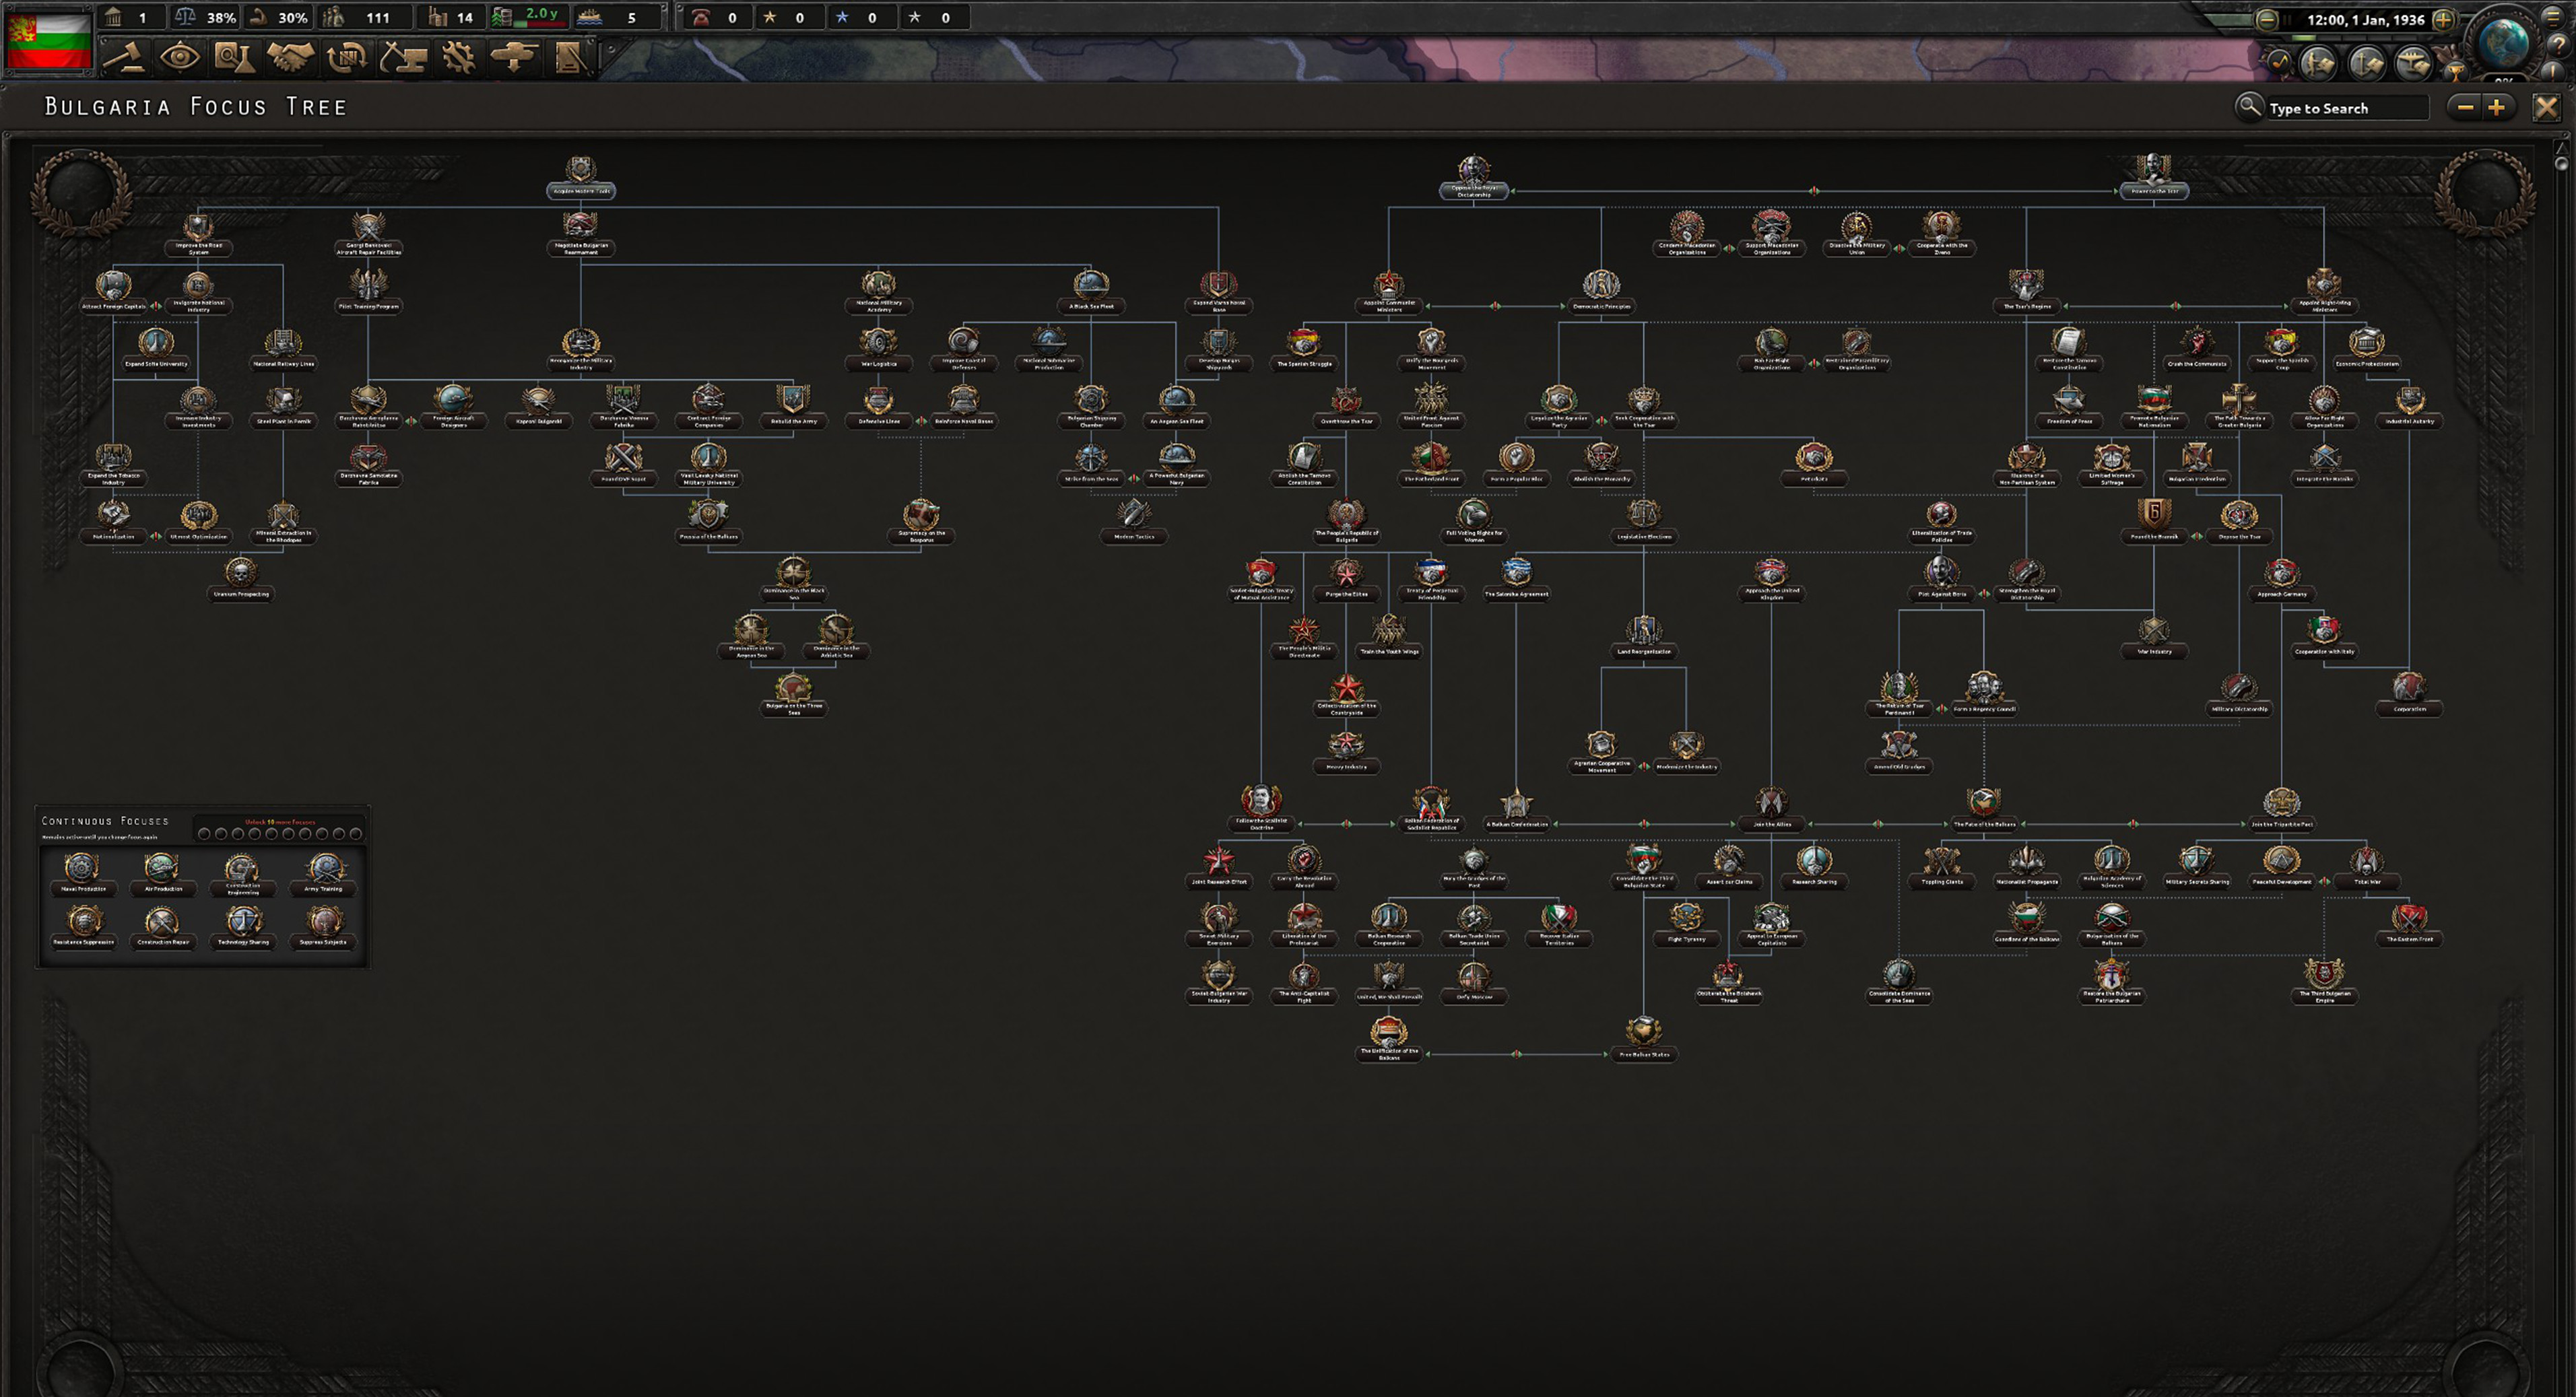This screenshot has height=1397, width=2576.
Task: Open the research screen via flask icon
Action: click(x=236, y=58)
